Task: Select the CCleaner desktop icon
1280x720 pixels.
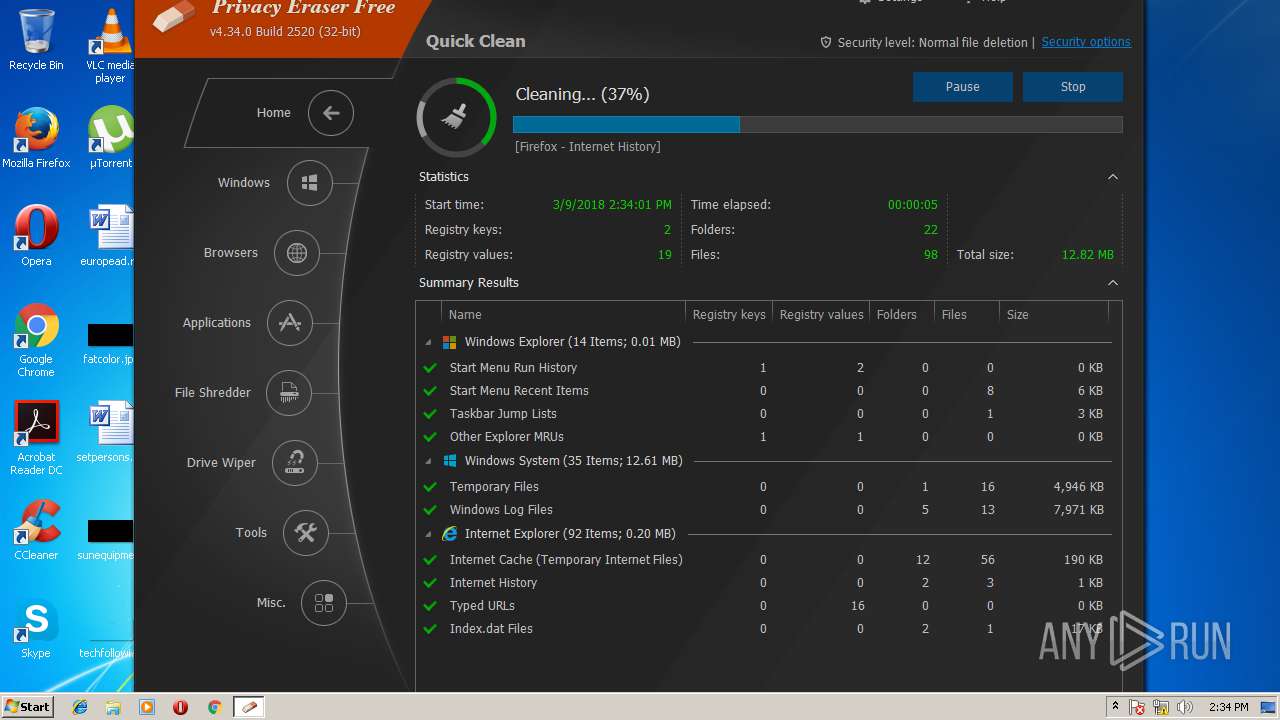Action: [x=36, y=530]
